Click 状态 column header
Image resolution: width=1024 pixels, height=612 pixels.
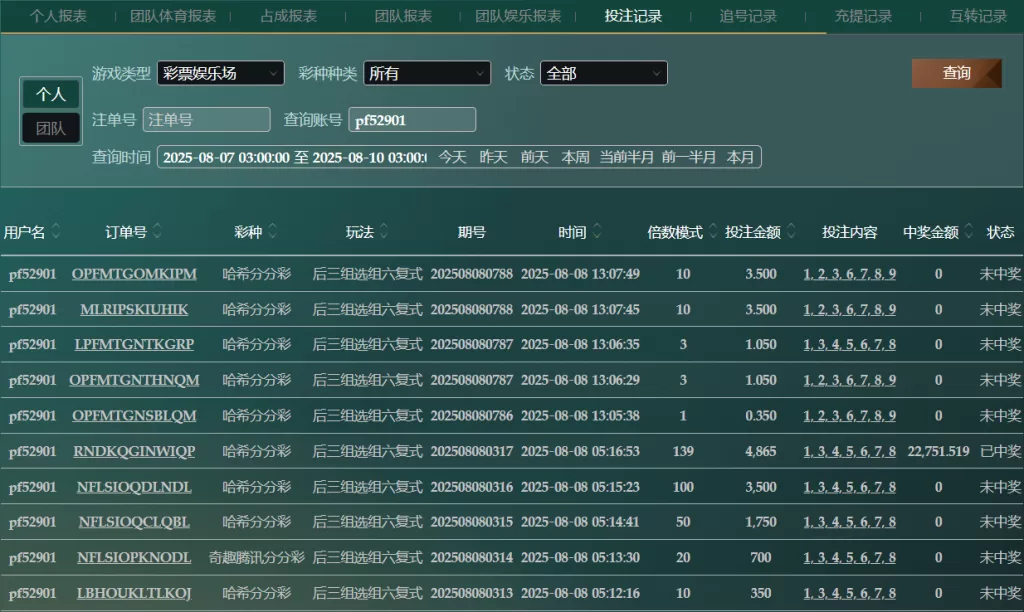(x=1000, y=232)
